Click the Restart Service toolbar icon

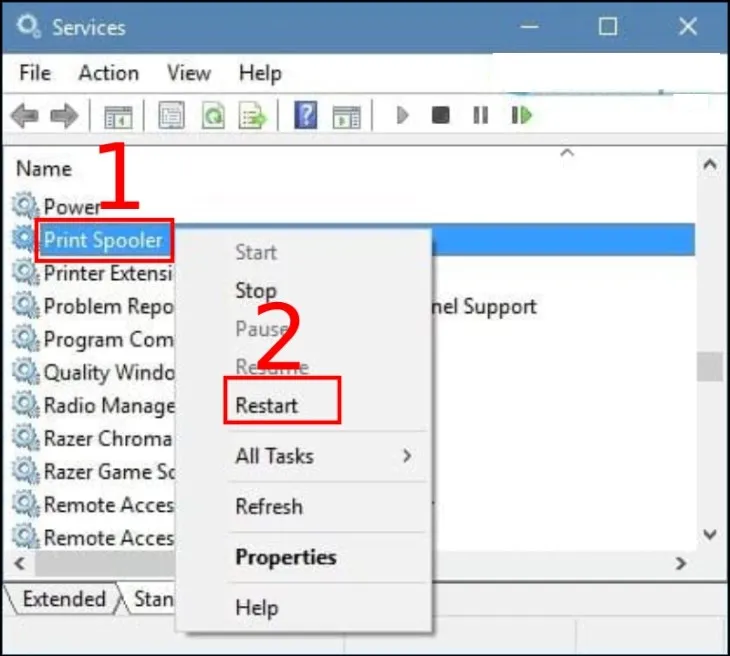coord(521,116)
